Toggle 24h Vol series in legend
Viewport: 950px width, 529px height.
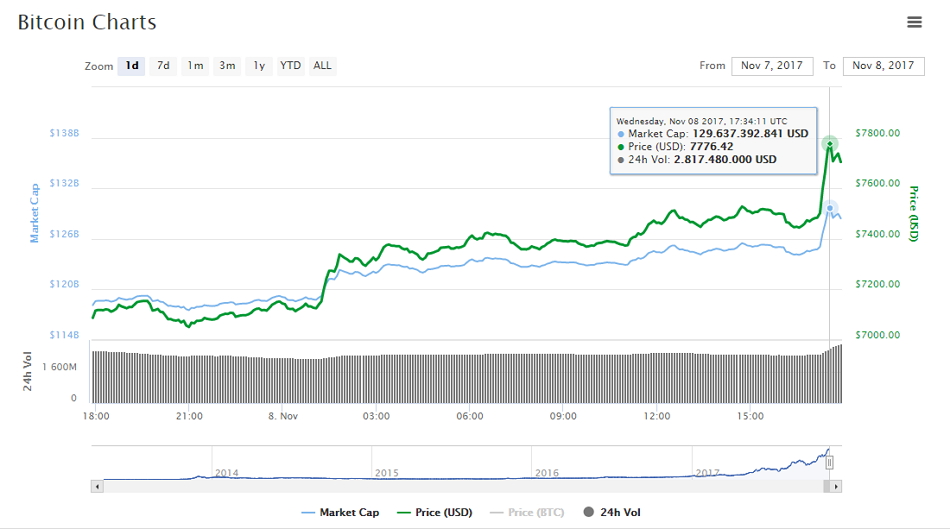pos(611,513)
